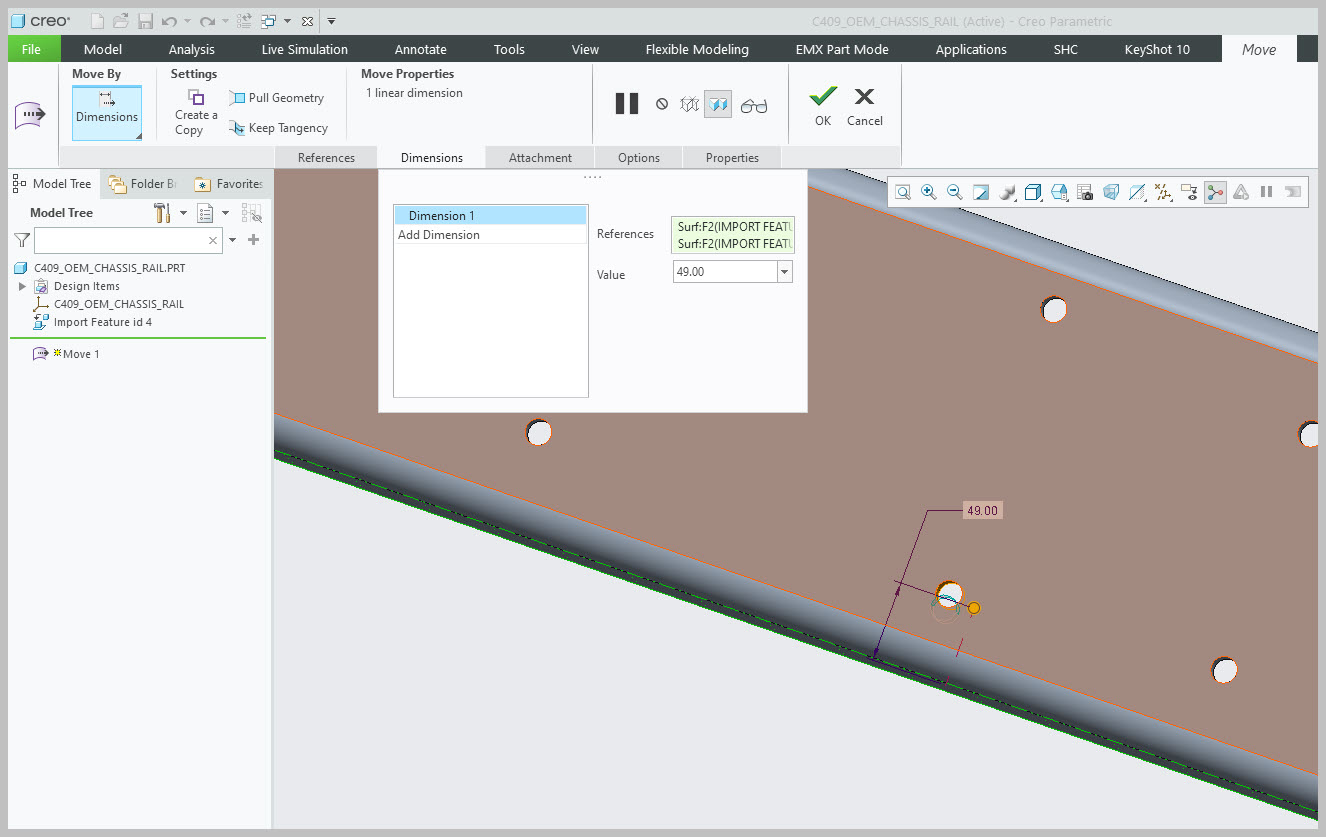Cancel the Move feature
This screenshot has width=1326, height=837.
864,105
